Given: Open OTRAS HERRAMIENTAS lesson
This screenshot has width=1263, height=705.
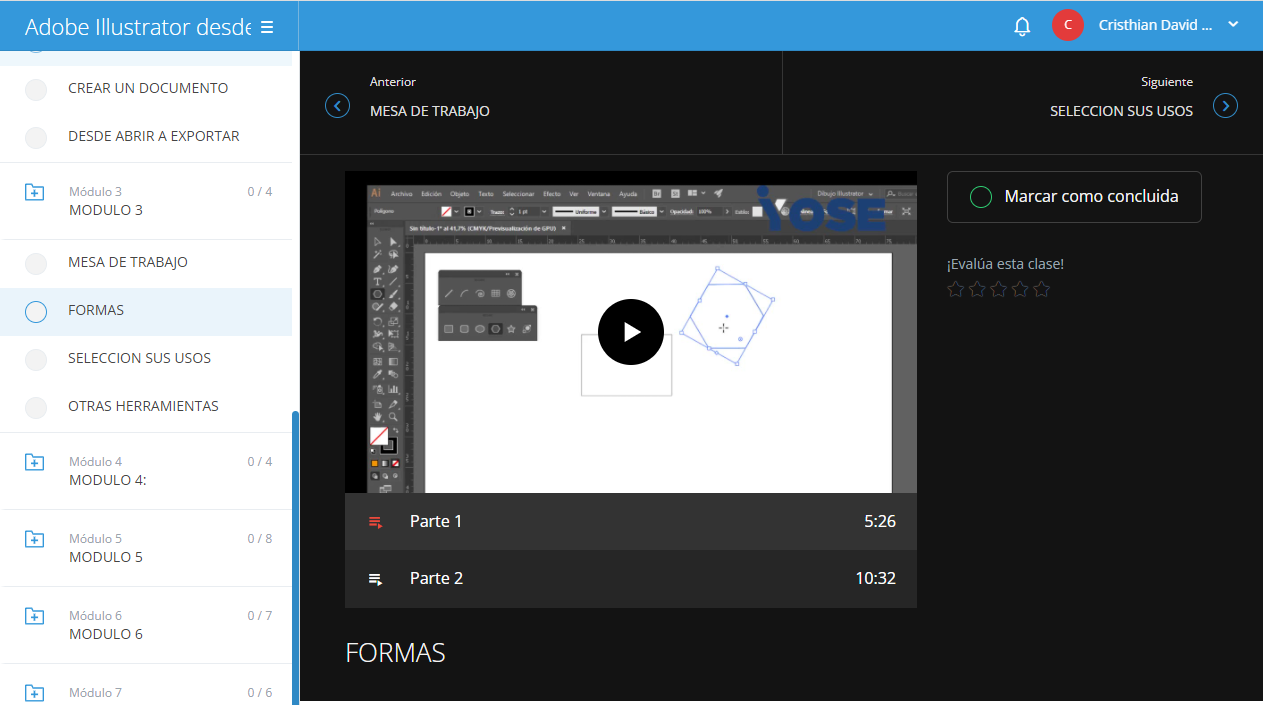Looking at the screenshot, I should click(x=143, y=406).
